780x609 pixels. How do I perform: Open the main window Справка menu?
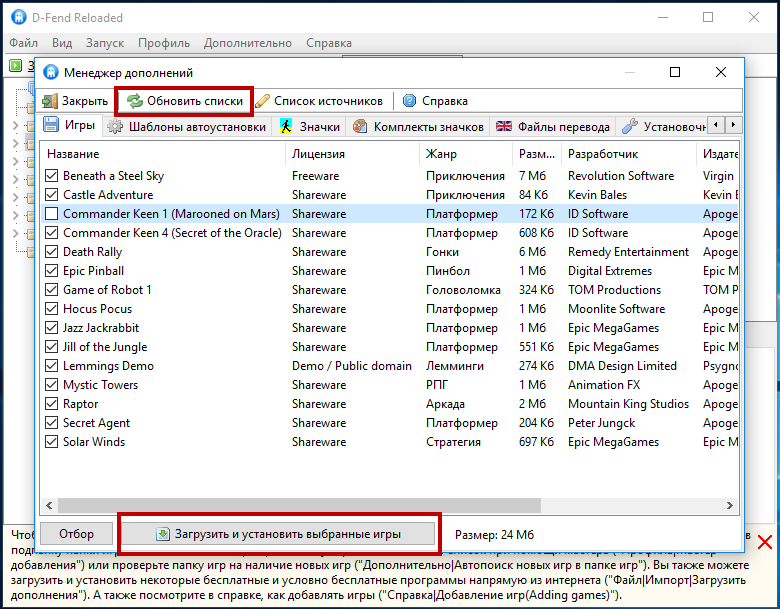[x=329, y=43]
